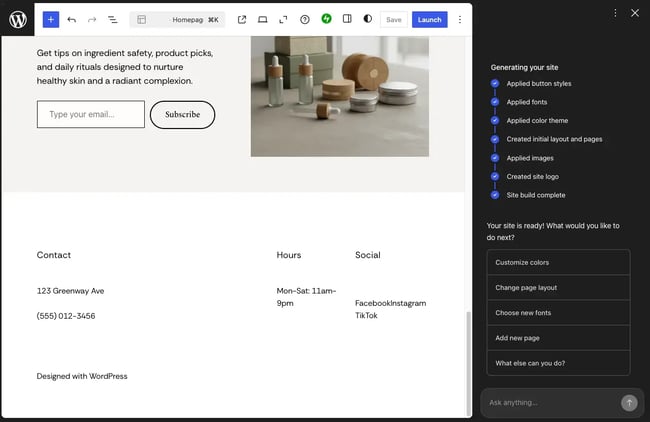Open the WordPress logo menu

(18, 19)
